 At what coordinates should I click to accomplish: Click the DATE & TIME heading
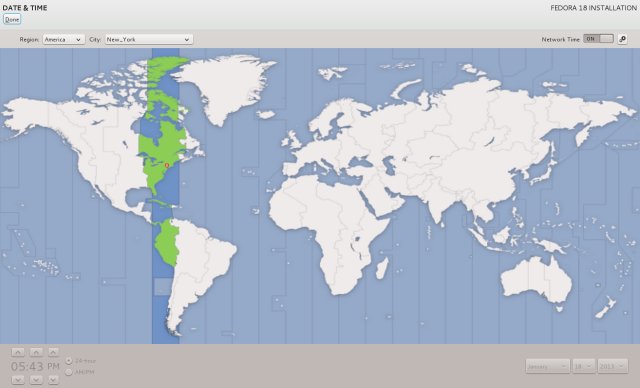24,8
